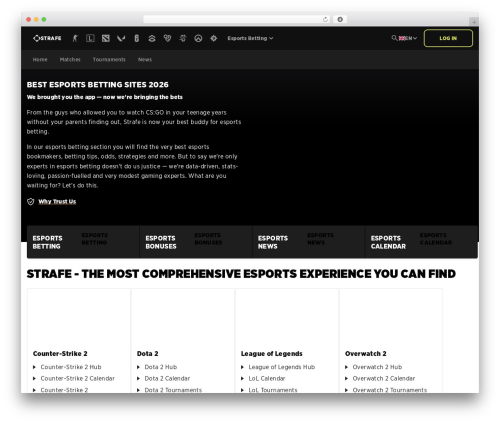This screenshot has width=500, height=423.
Task: Open the Dota 2 Hub link
Action: coord(161,367)
